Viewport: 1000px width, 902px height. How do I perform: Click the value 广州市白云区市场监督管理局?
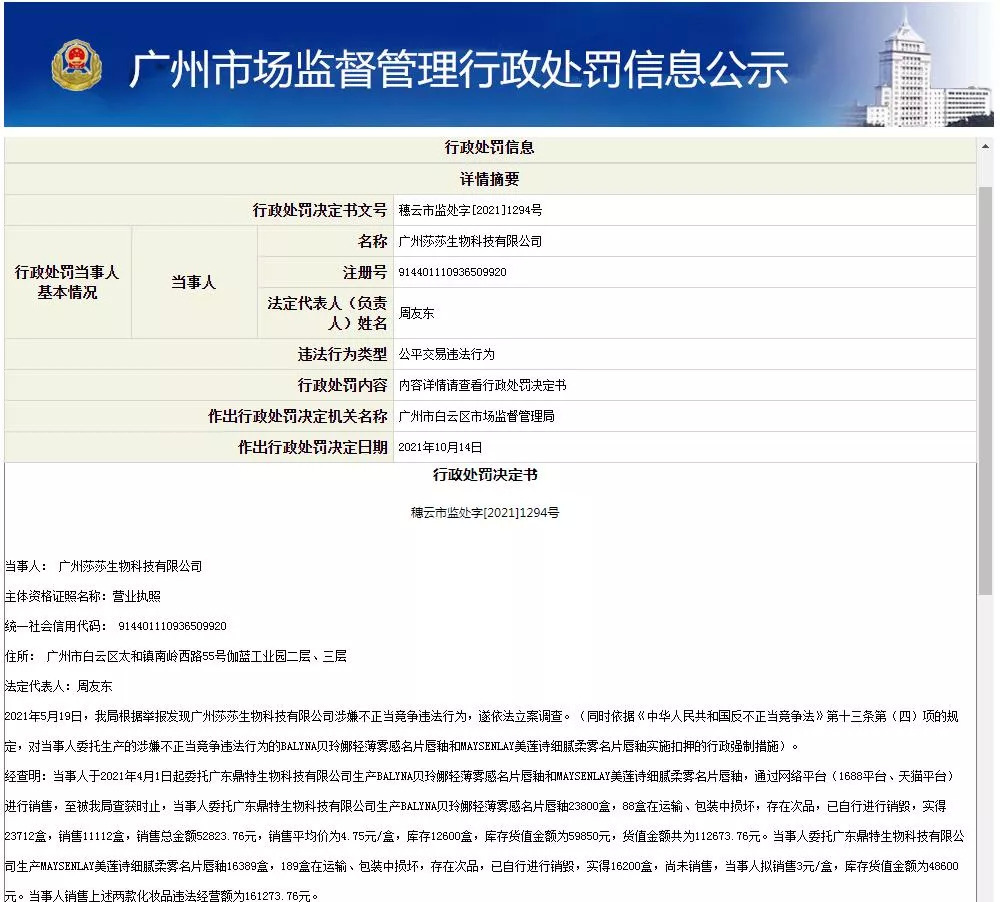coord(476,417)
